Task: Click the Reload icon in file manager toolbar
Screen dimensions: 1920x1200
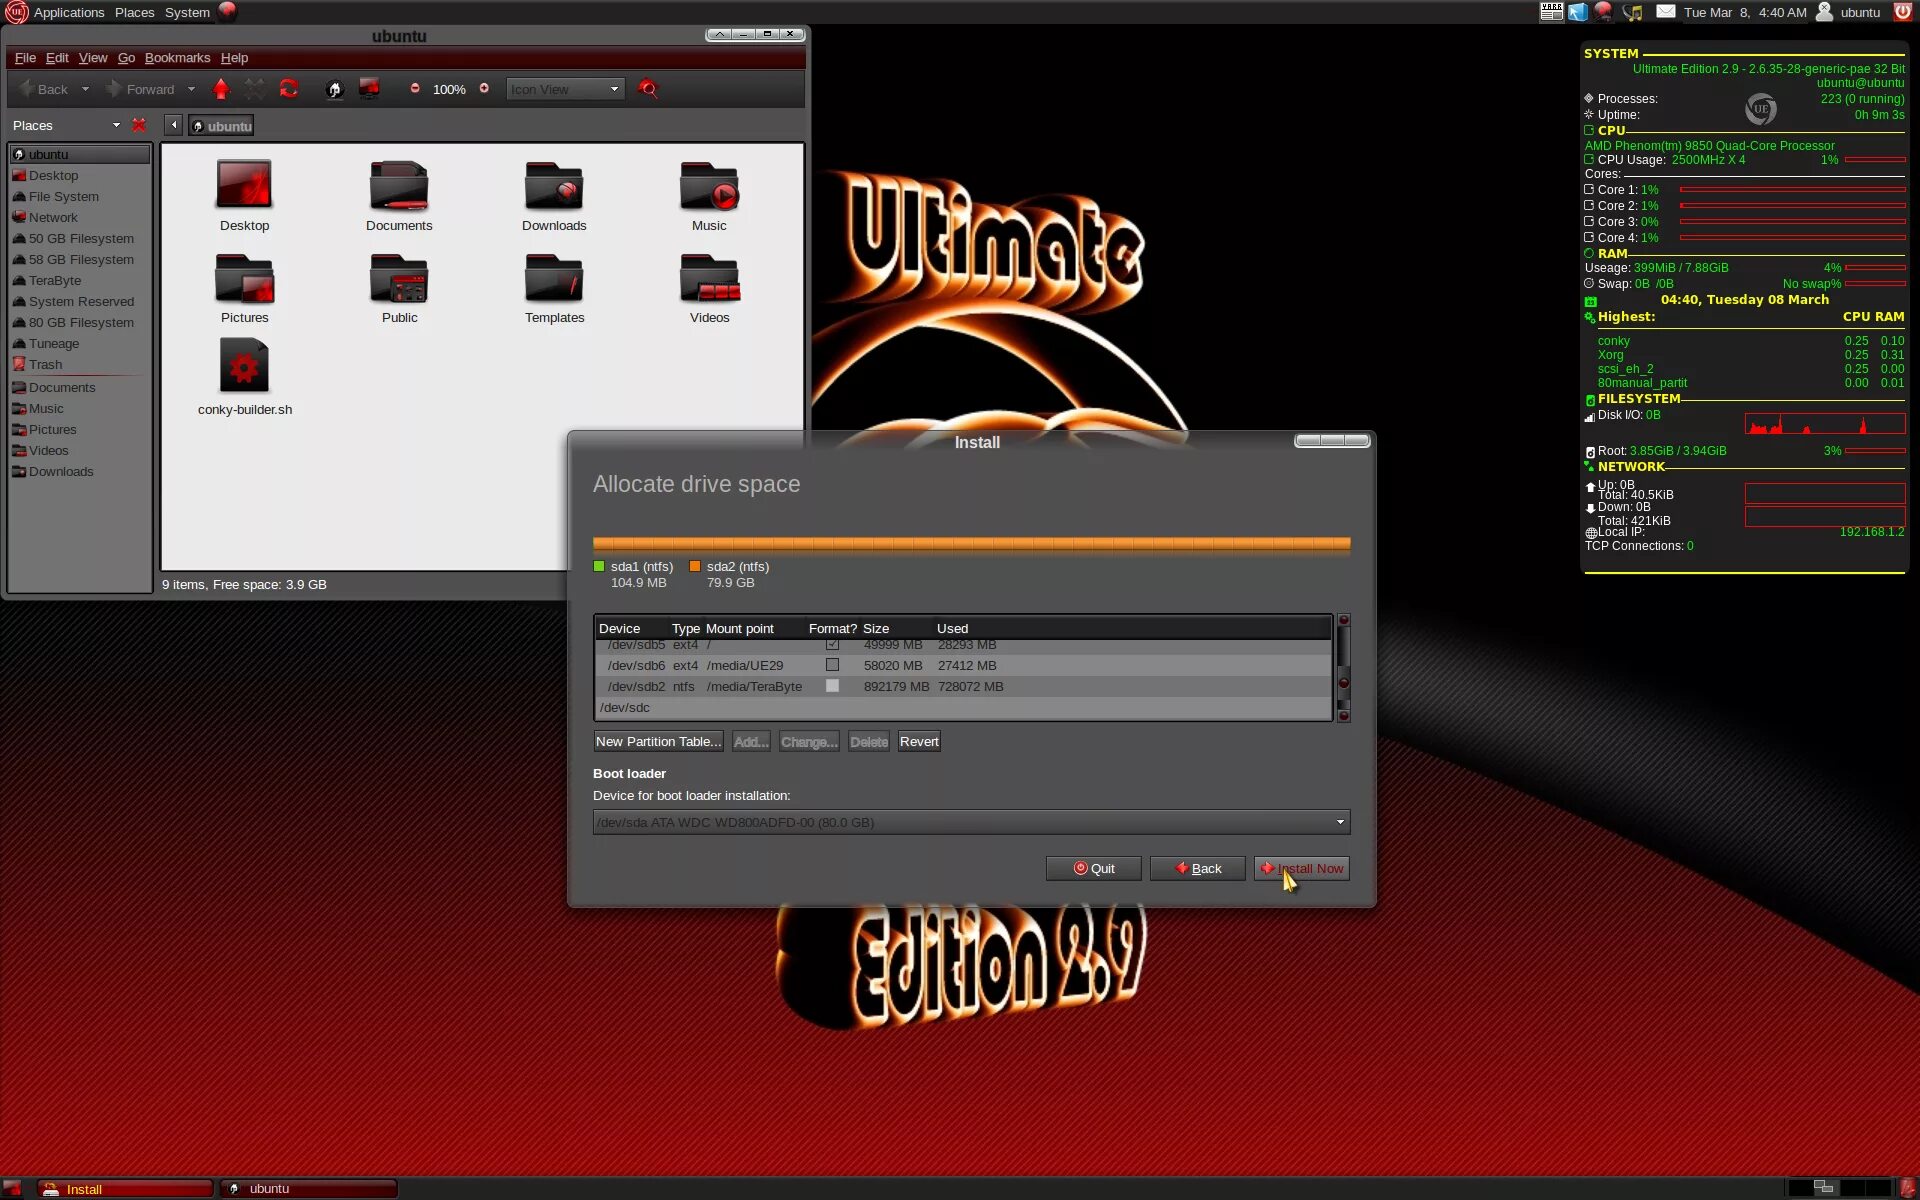Action: pyautogui.click(x=289, y=89)
